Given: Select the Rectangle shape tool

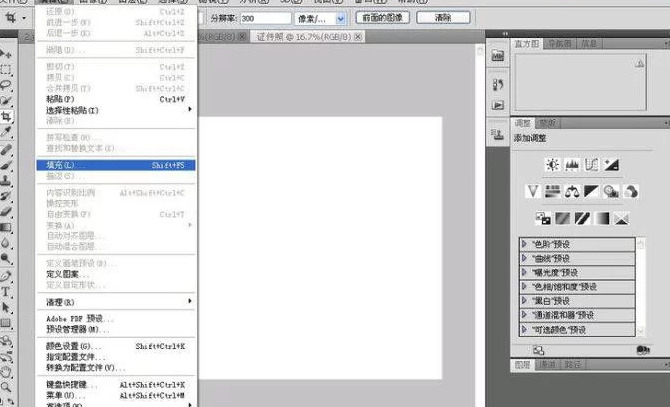Looking at the screenshot, I should (x=6, y=323).
